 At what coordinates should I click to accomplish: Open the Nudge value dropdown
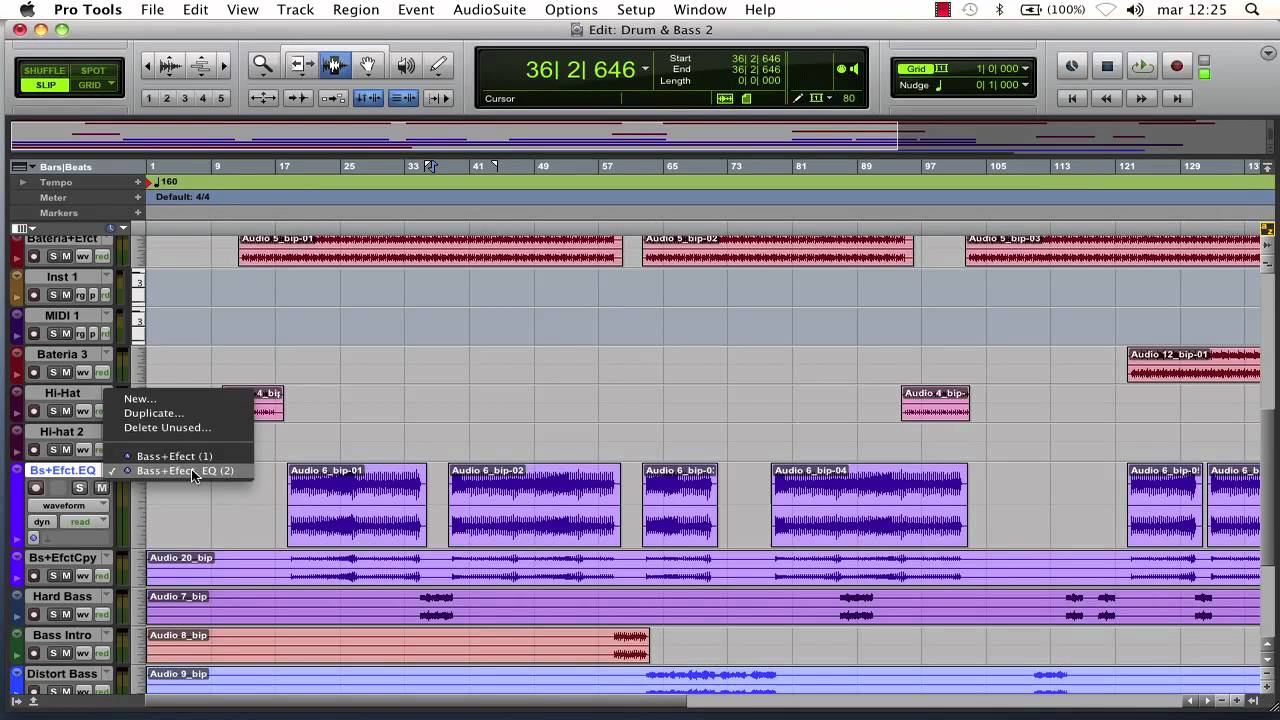point(1025,85)
